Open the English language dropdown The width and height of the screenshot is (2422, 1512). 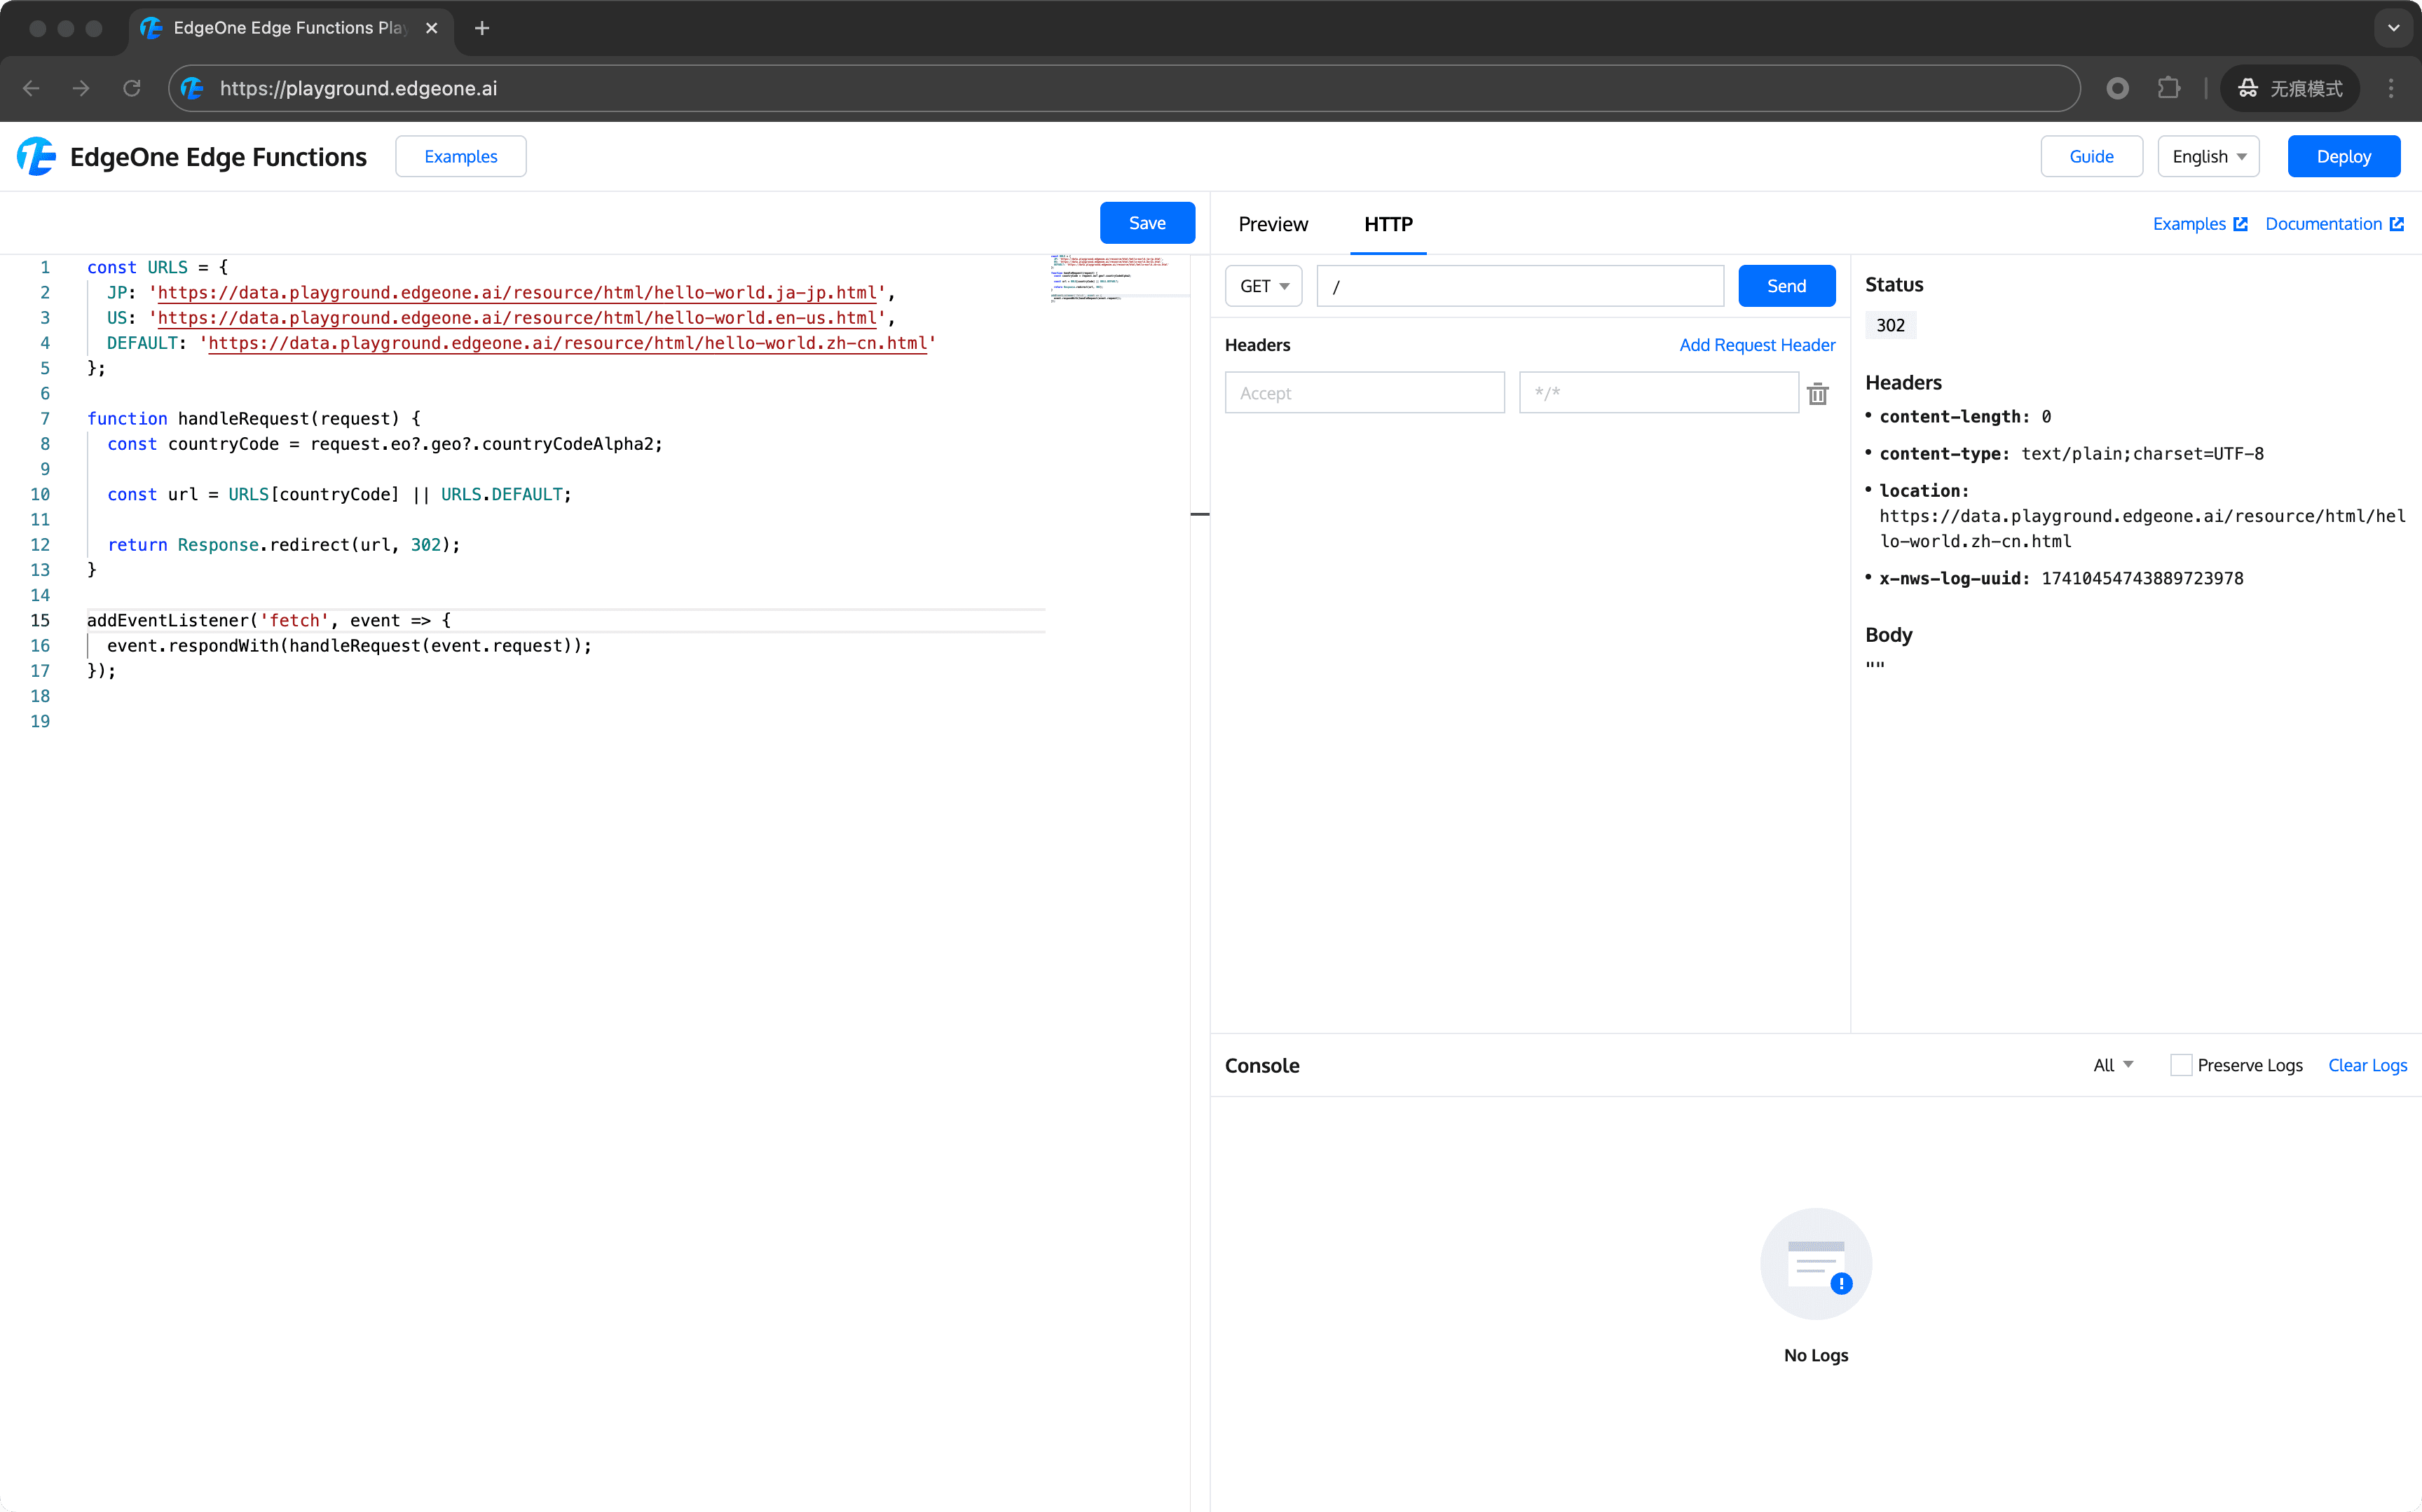2208,156
